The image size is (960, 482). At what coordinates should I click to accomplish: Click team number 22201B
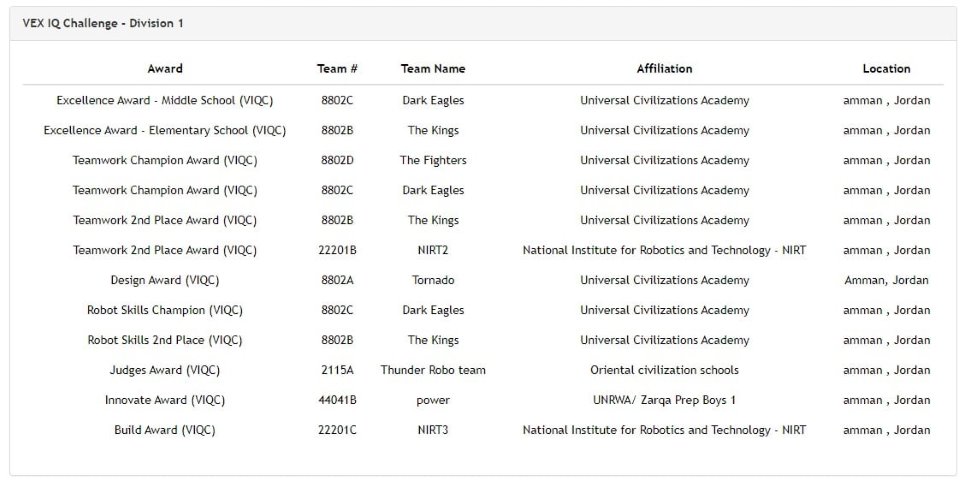pyautogui.click(x=337, y=250)
